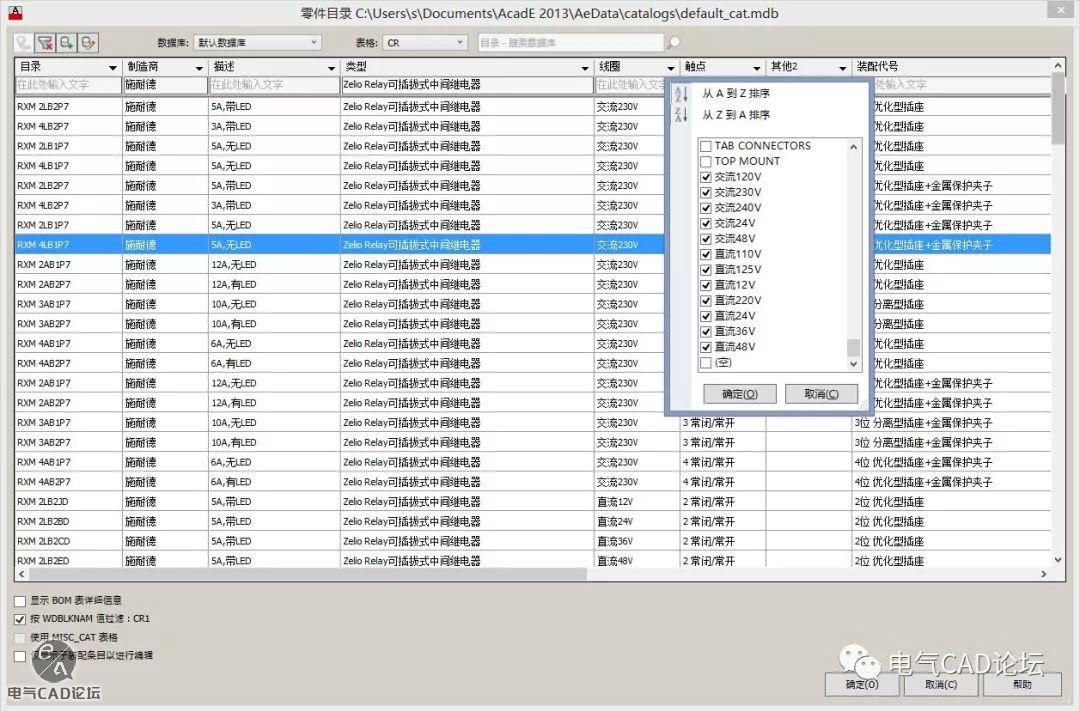Click the edit catalog entry pencil icon
Image resolution: width=1080 pixels, height=712 pixels.
[x=88, y=43]
